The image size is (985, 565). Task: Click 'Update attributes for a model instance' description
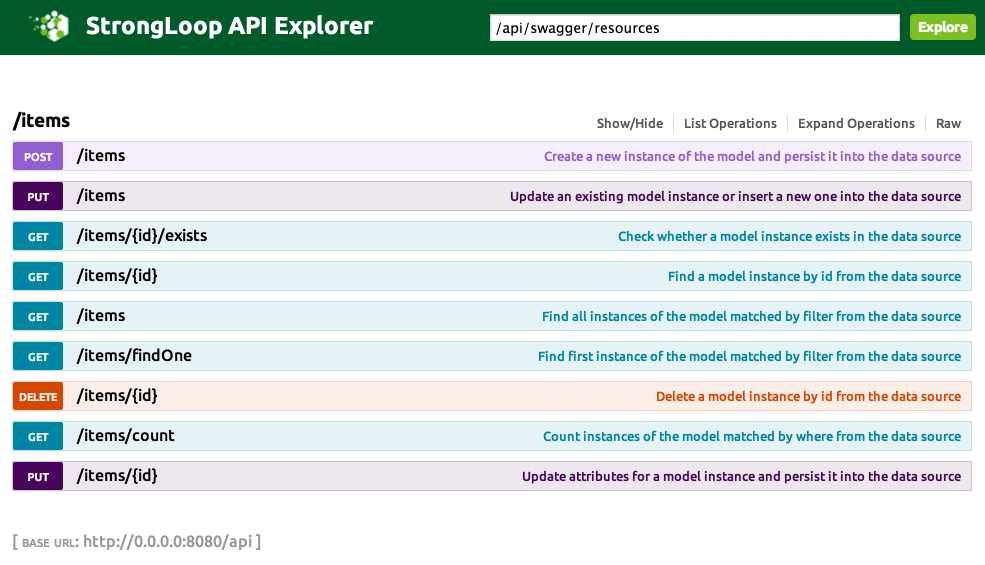(741, 476)
